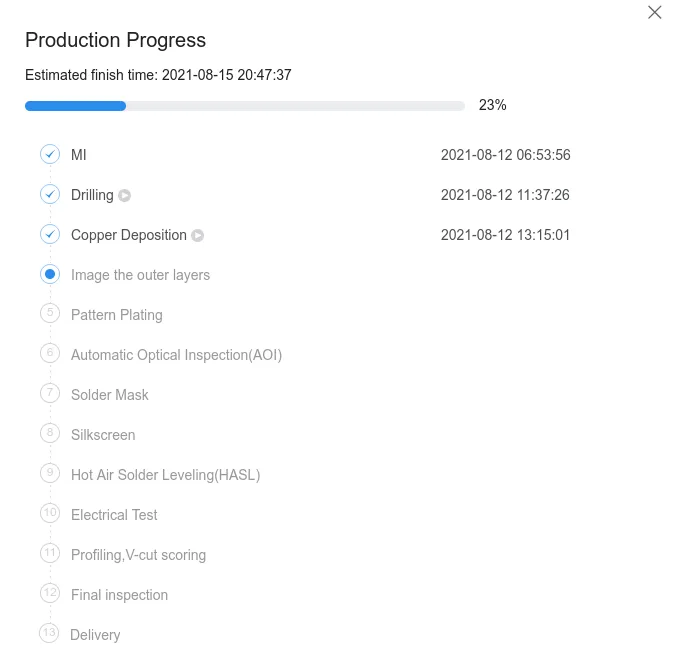Viewport: 679px width, 652px height.
Task: Select the Electrical Test step label
Action: (x=114, y=515)
